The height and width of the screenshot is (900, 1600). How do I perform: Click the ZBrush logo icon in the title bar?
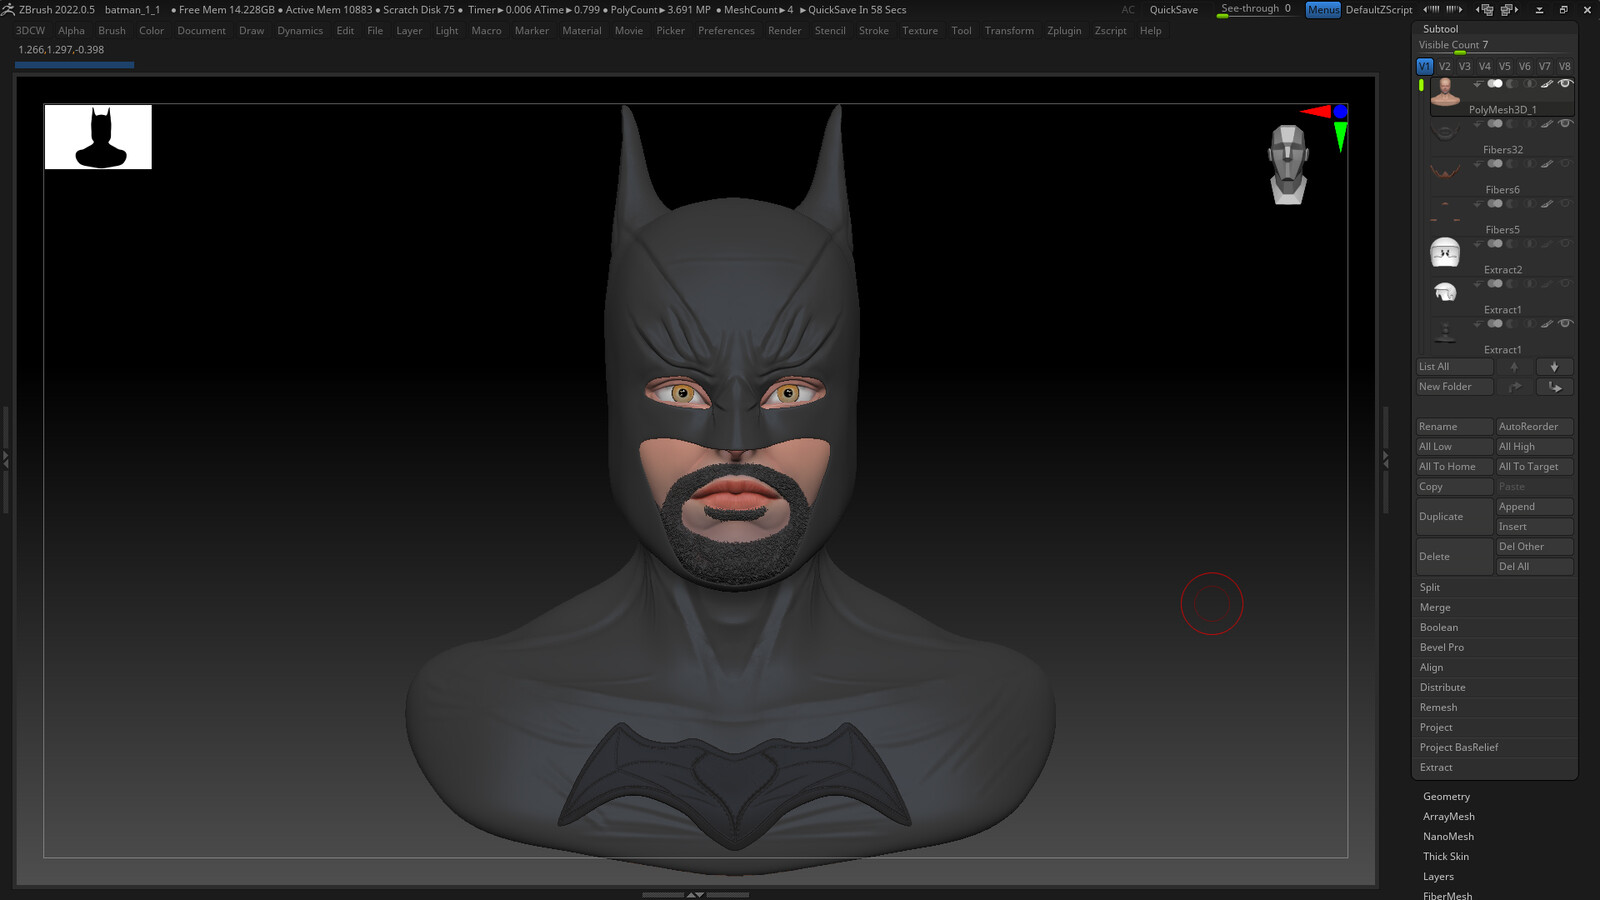8,9
